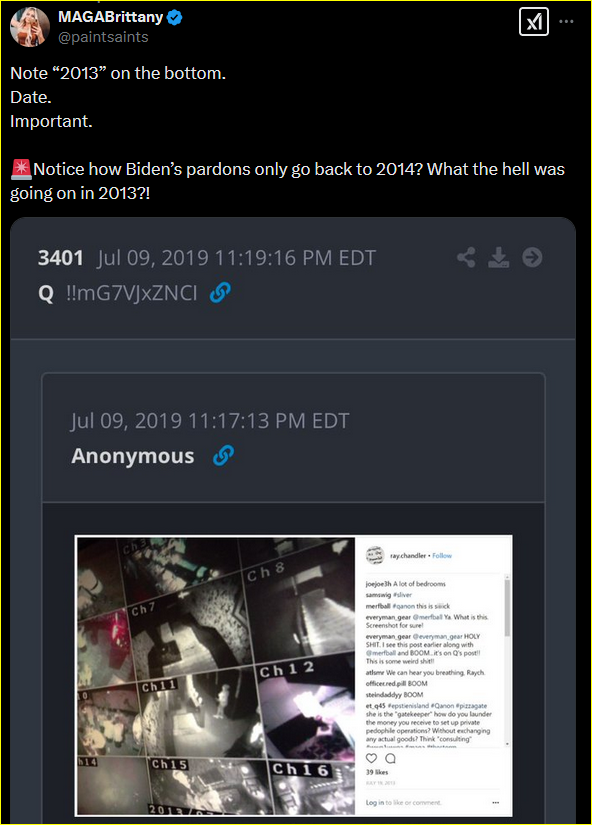
Task: Open the security camera grid image
Action: 216,676
